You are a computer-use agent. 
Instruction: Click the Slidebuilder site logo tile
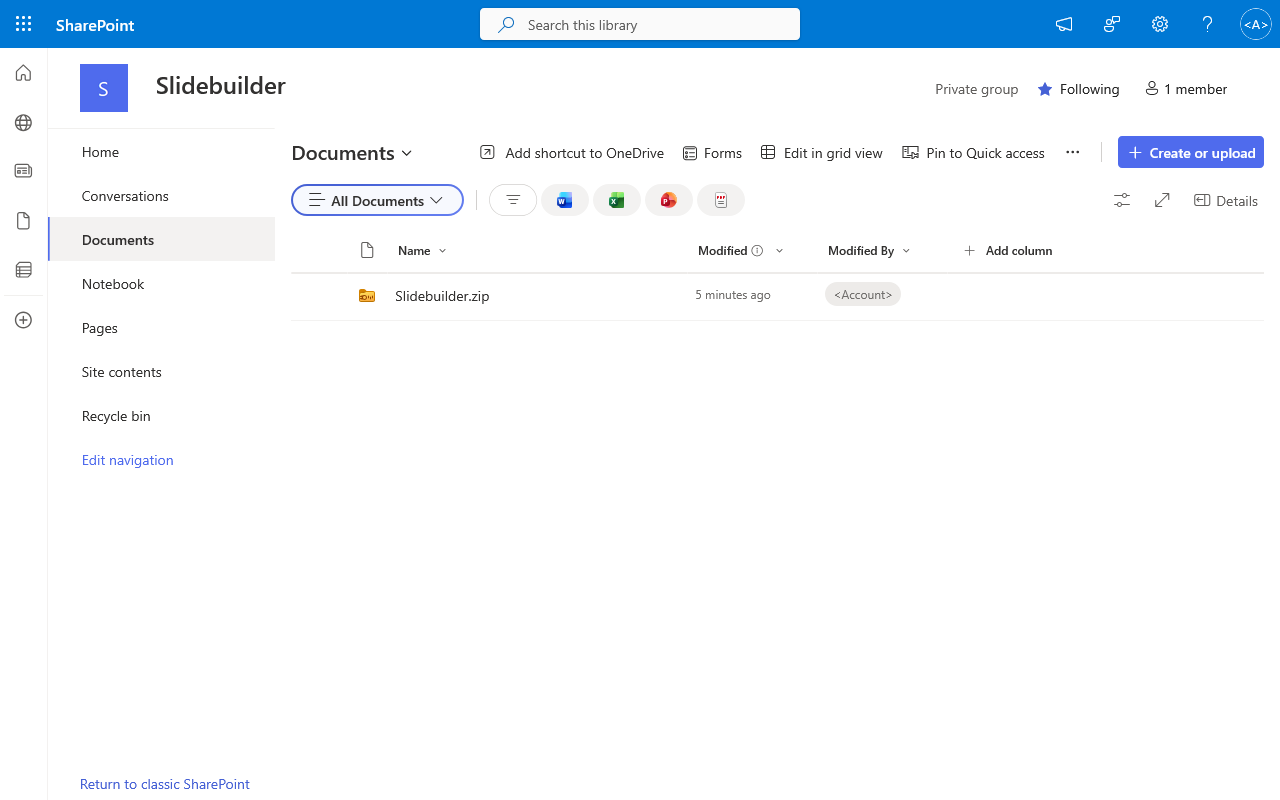click(x=104, y=88)
